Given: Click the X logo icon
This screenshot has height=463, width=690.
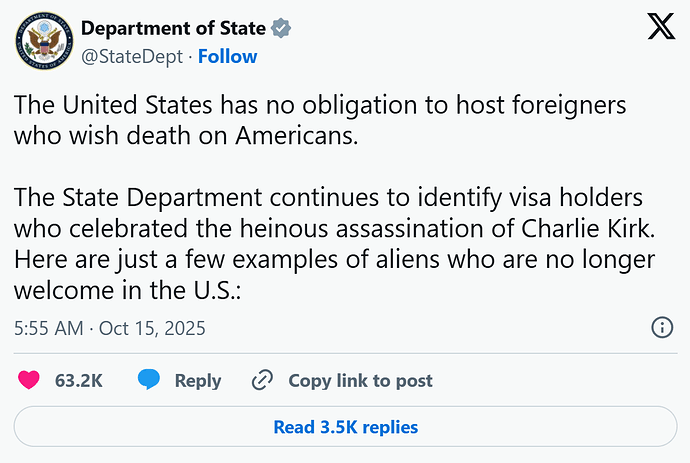Looking at the screenshot, I should coord(661,28).
